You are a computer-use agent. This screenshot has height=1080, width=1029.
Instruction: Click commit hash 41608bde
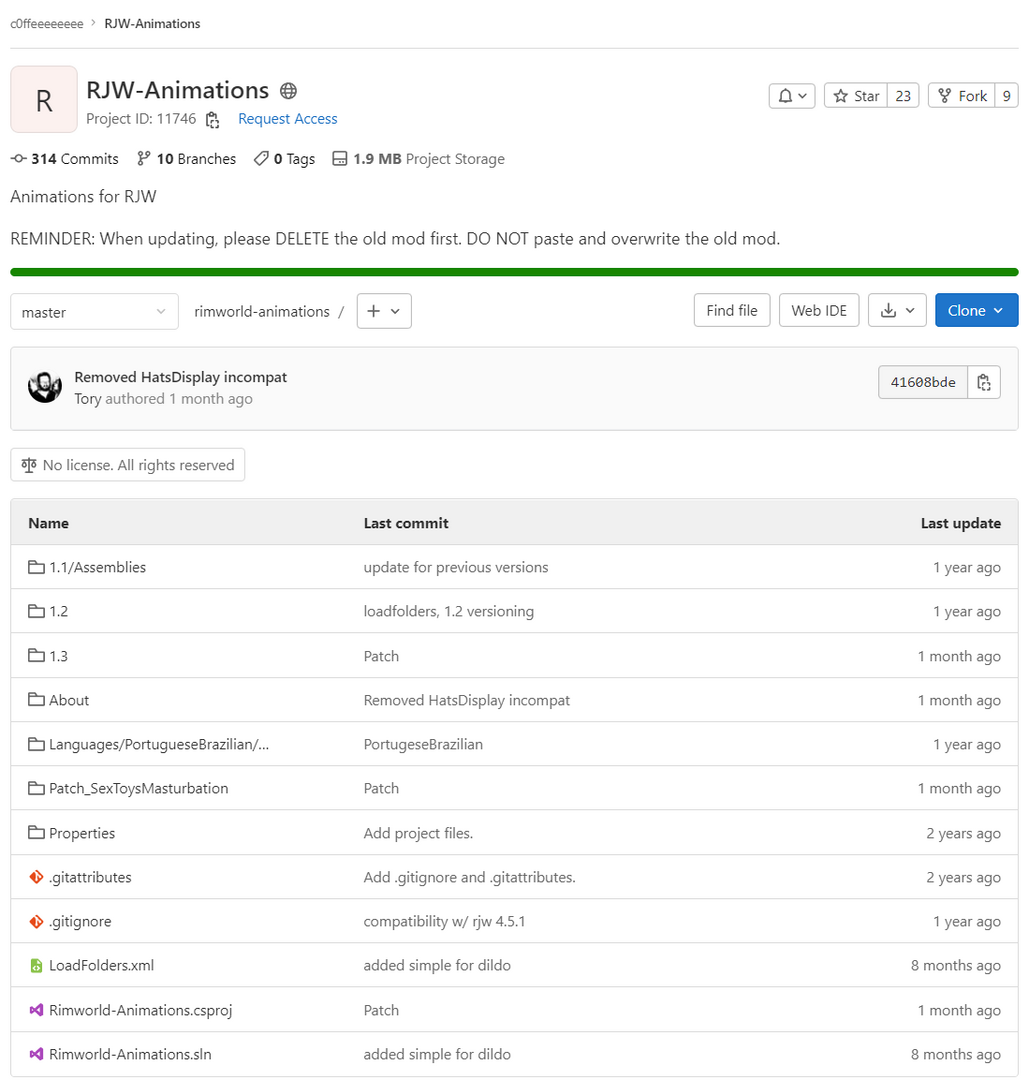[x=923, y=382]
